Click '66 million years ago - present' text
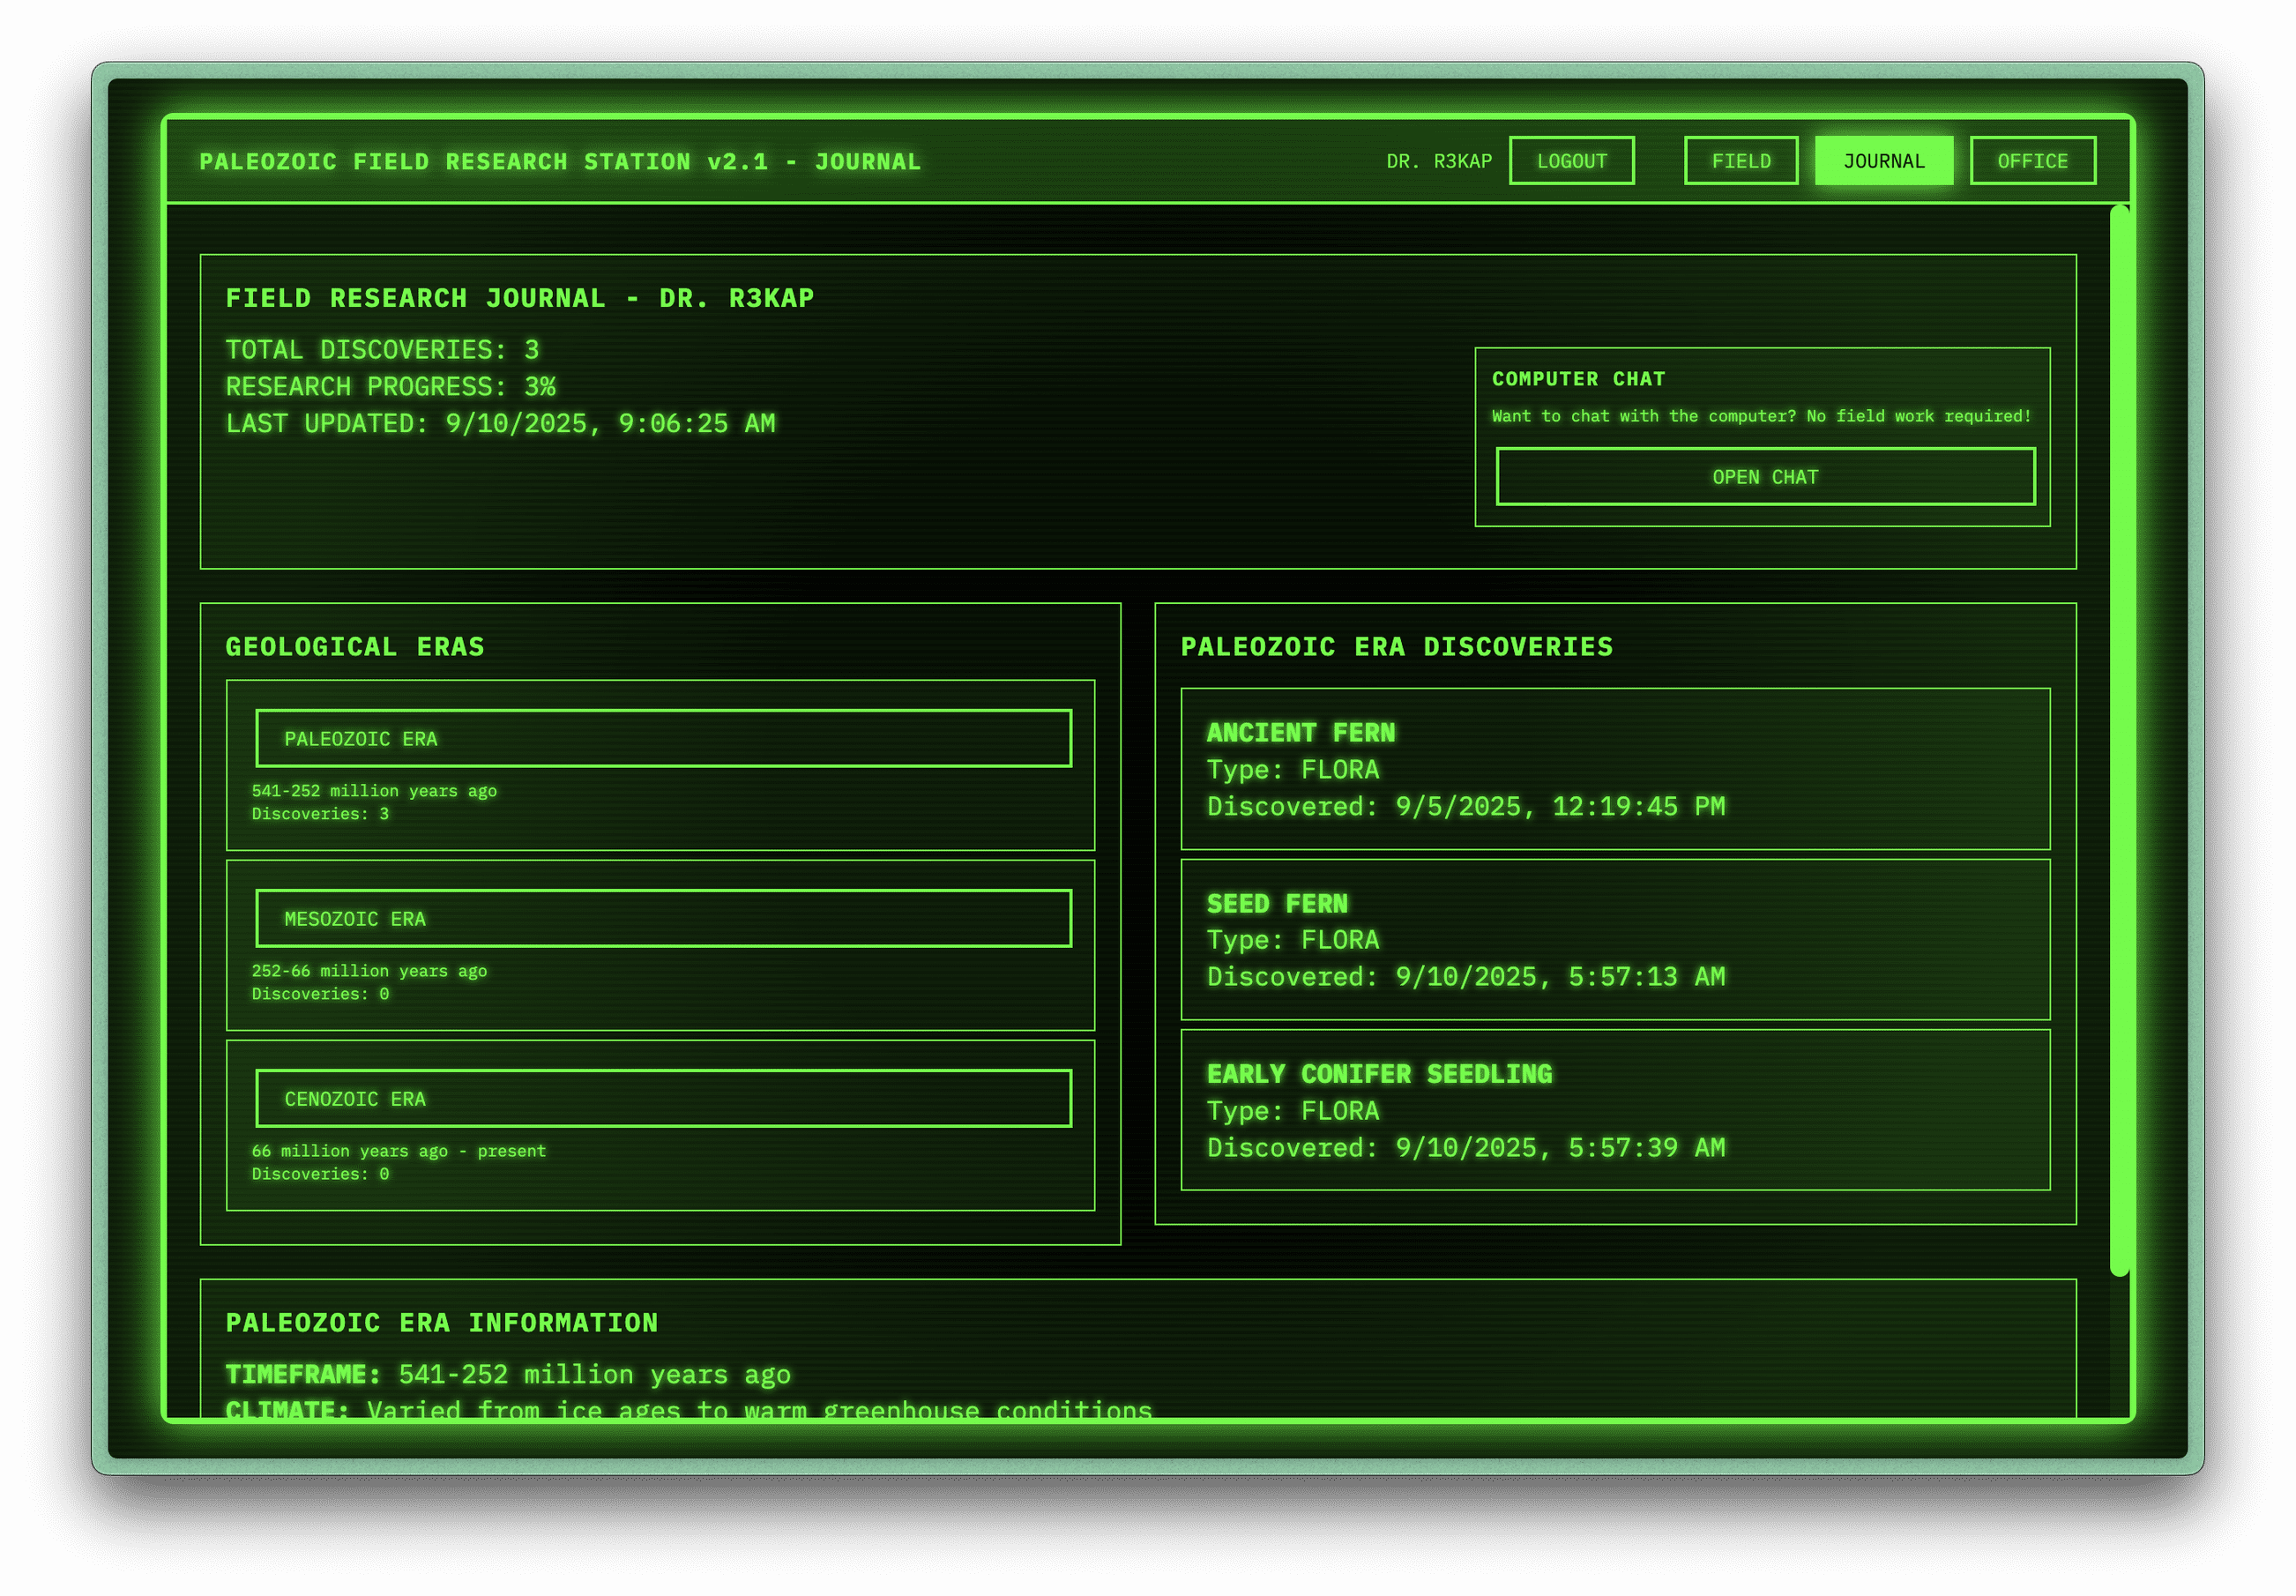This screenshot has height=1596, width=2296. (x=399, y=1151)
